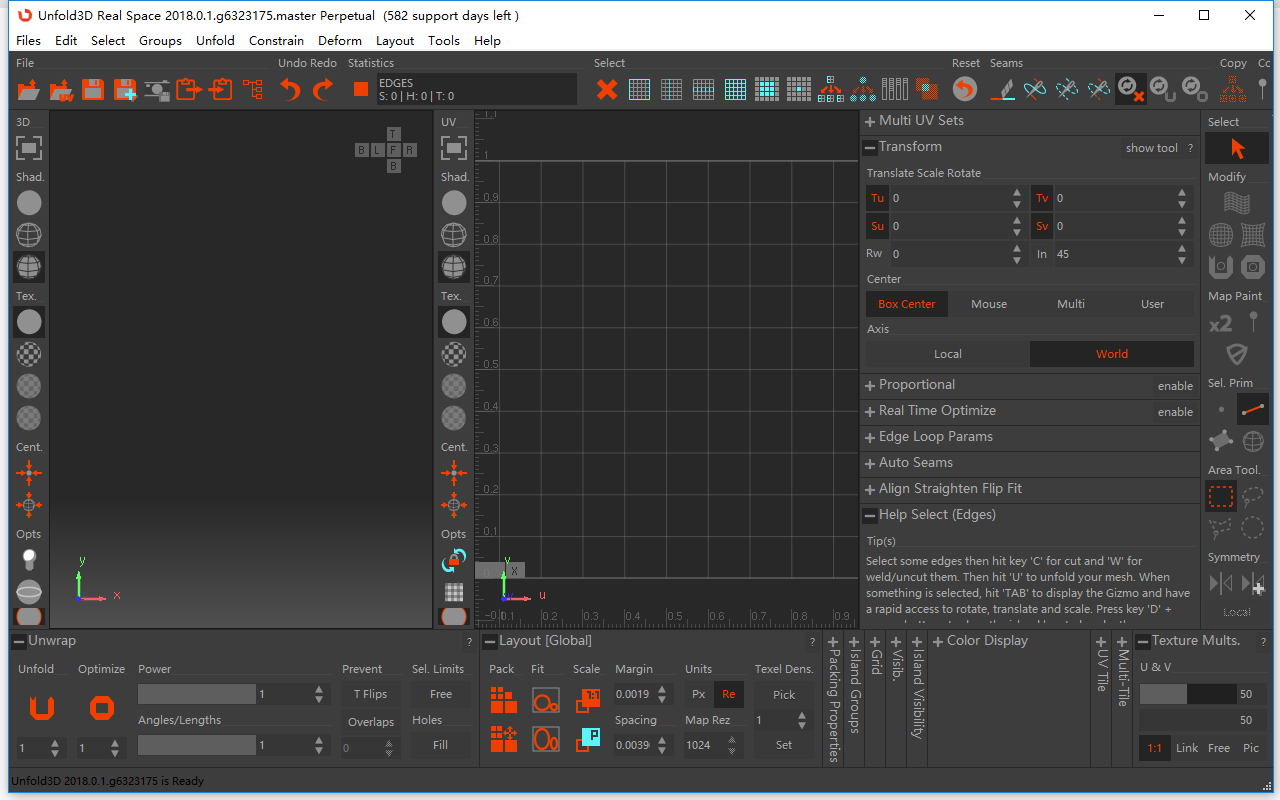Open the Groups menu

pyautogui.click(x=161, y=41)
